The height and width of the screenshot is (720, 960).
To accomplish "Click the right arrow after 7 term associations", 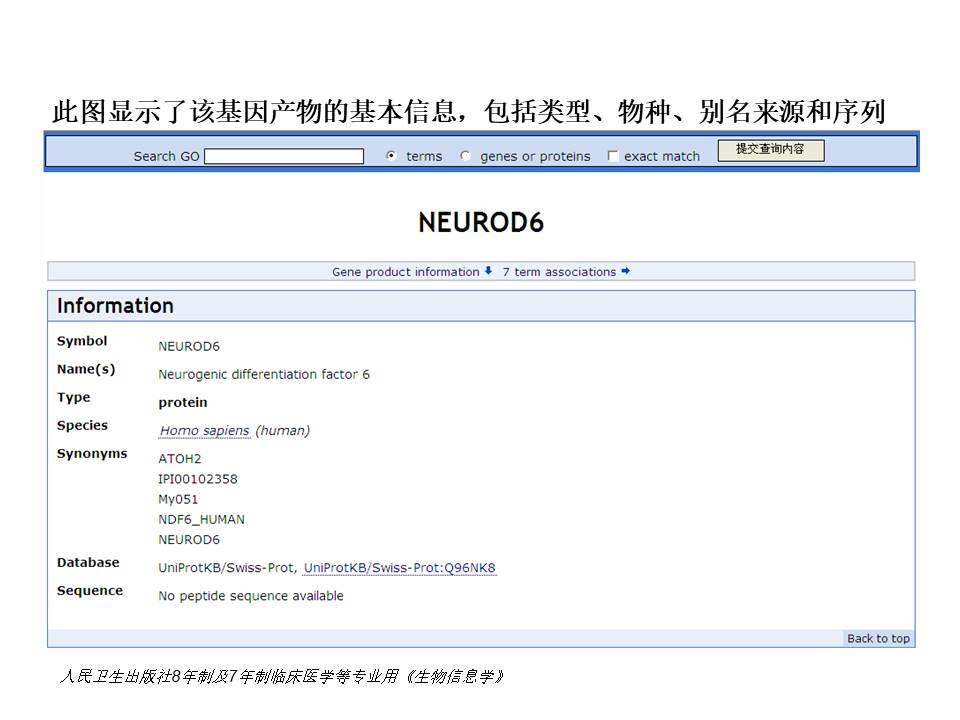I will pos(626,271).
